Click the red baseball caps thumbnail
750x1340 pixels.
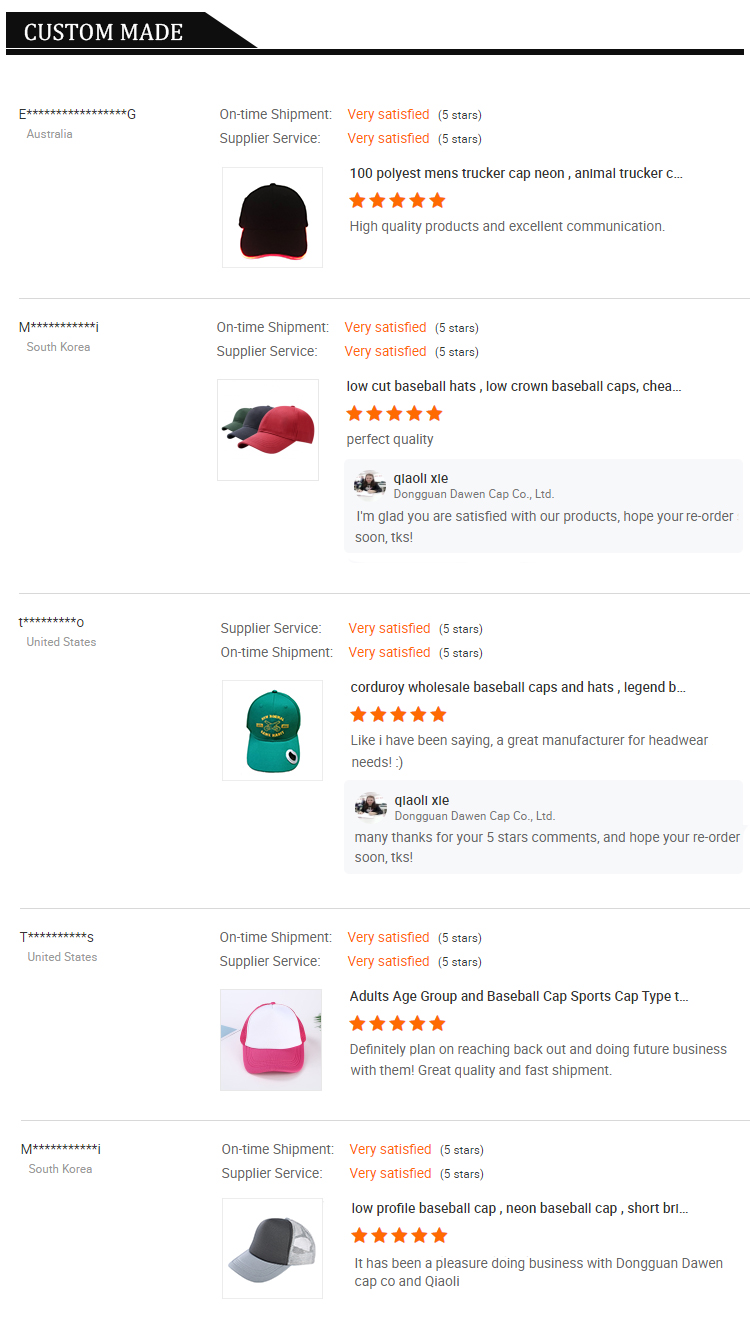pyautogui.click(x=267, y=430)
